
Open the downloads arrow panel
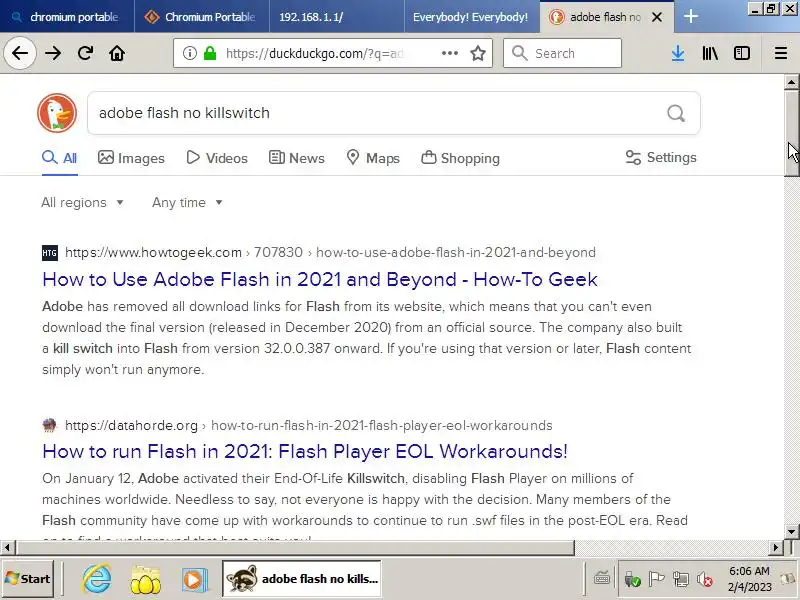click(x=678, y=53)
